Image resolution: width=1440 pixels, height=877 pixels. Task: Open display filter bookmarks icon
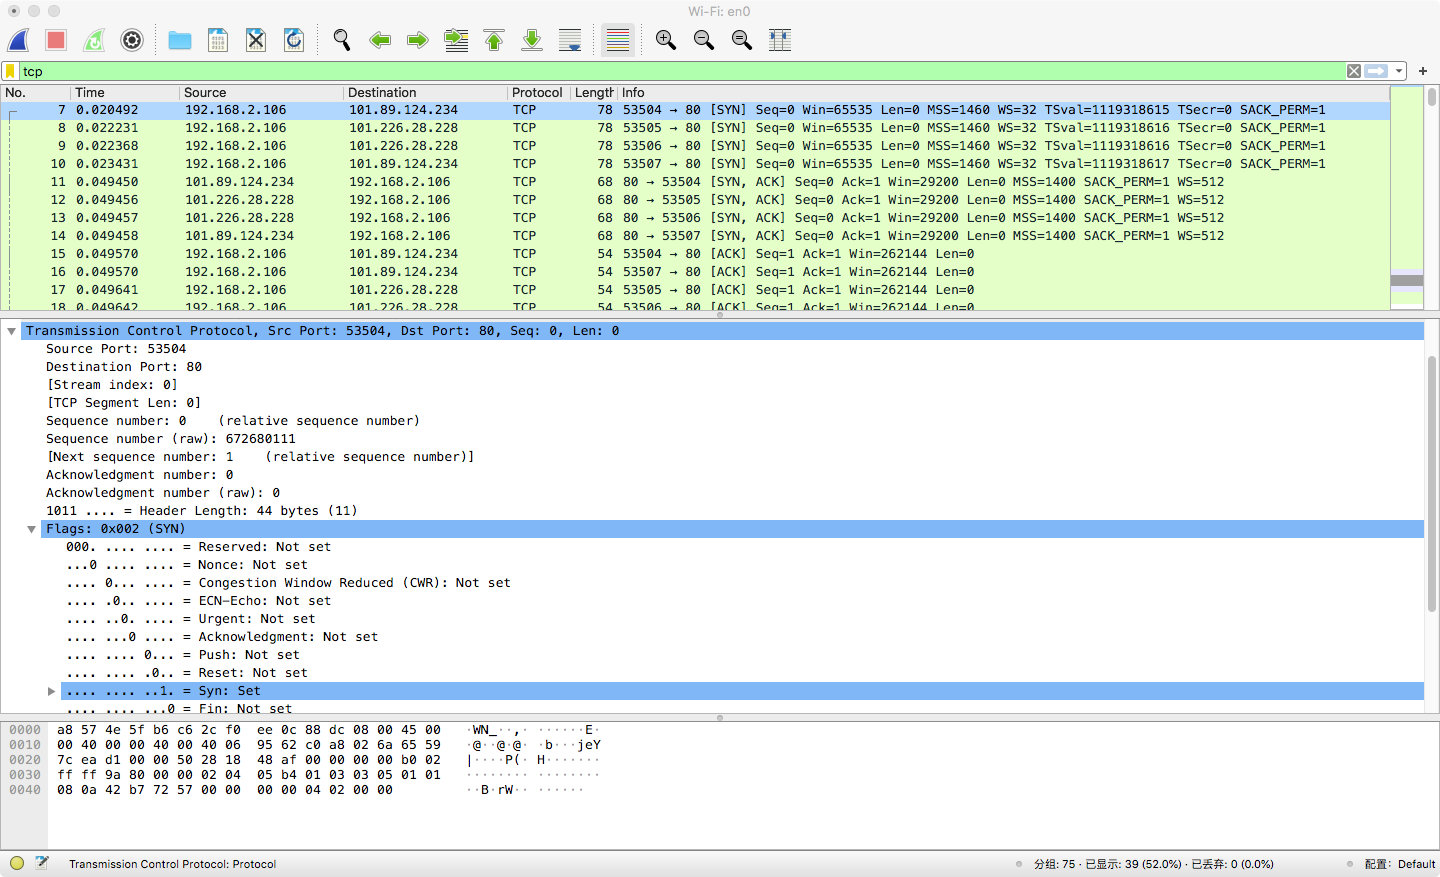click(x=10, y=71)
